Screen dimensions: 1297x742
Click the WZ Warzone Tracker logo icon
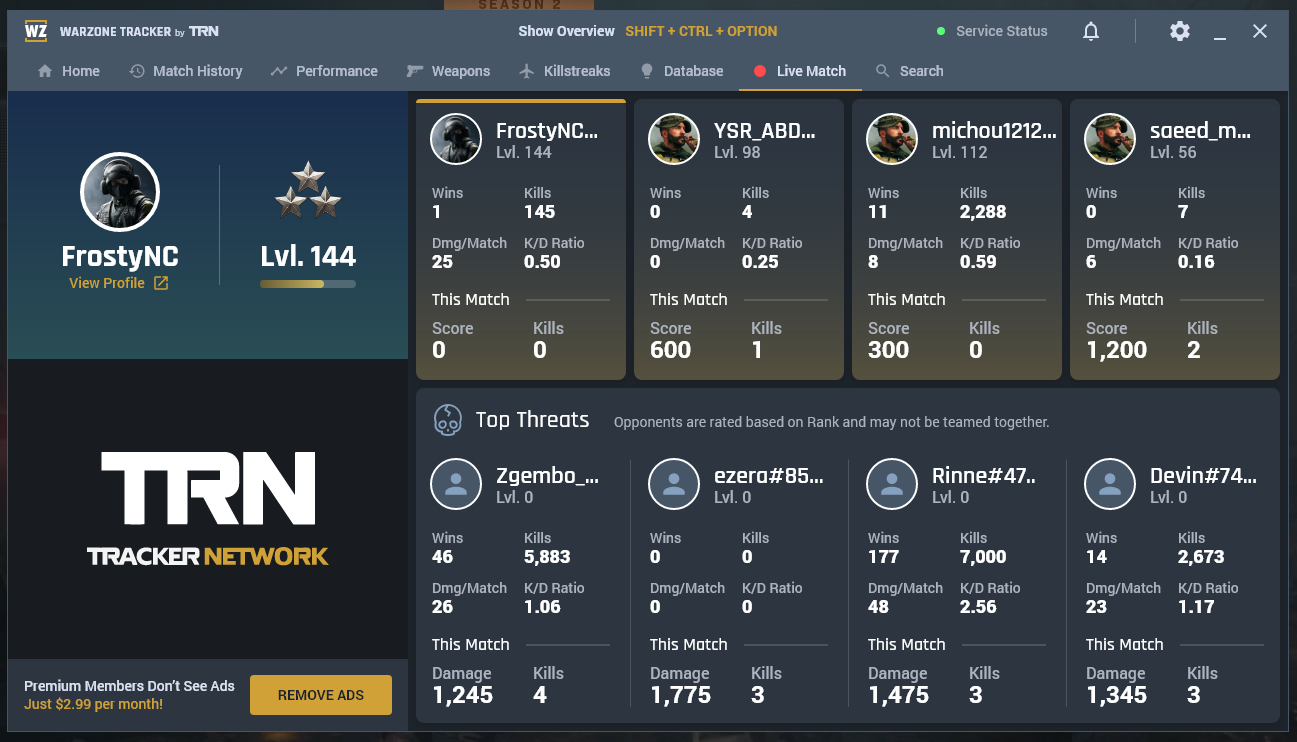tap(36, 31)
